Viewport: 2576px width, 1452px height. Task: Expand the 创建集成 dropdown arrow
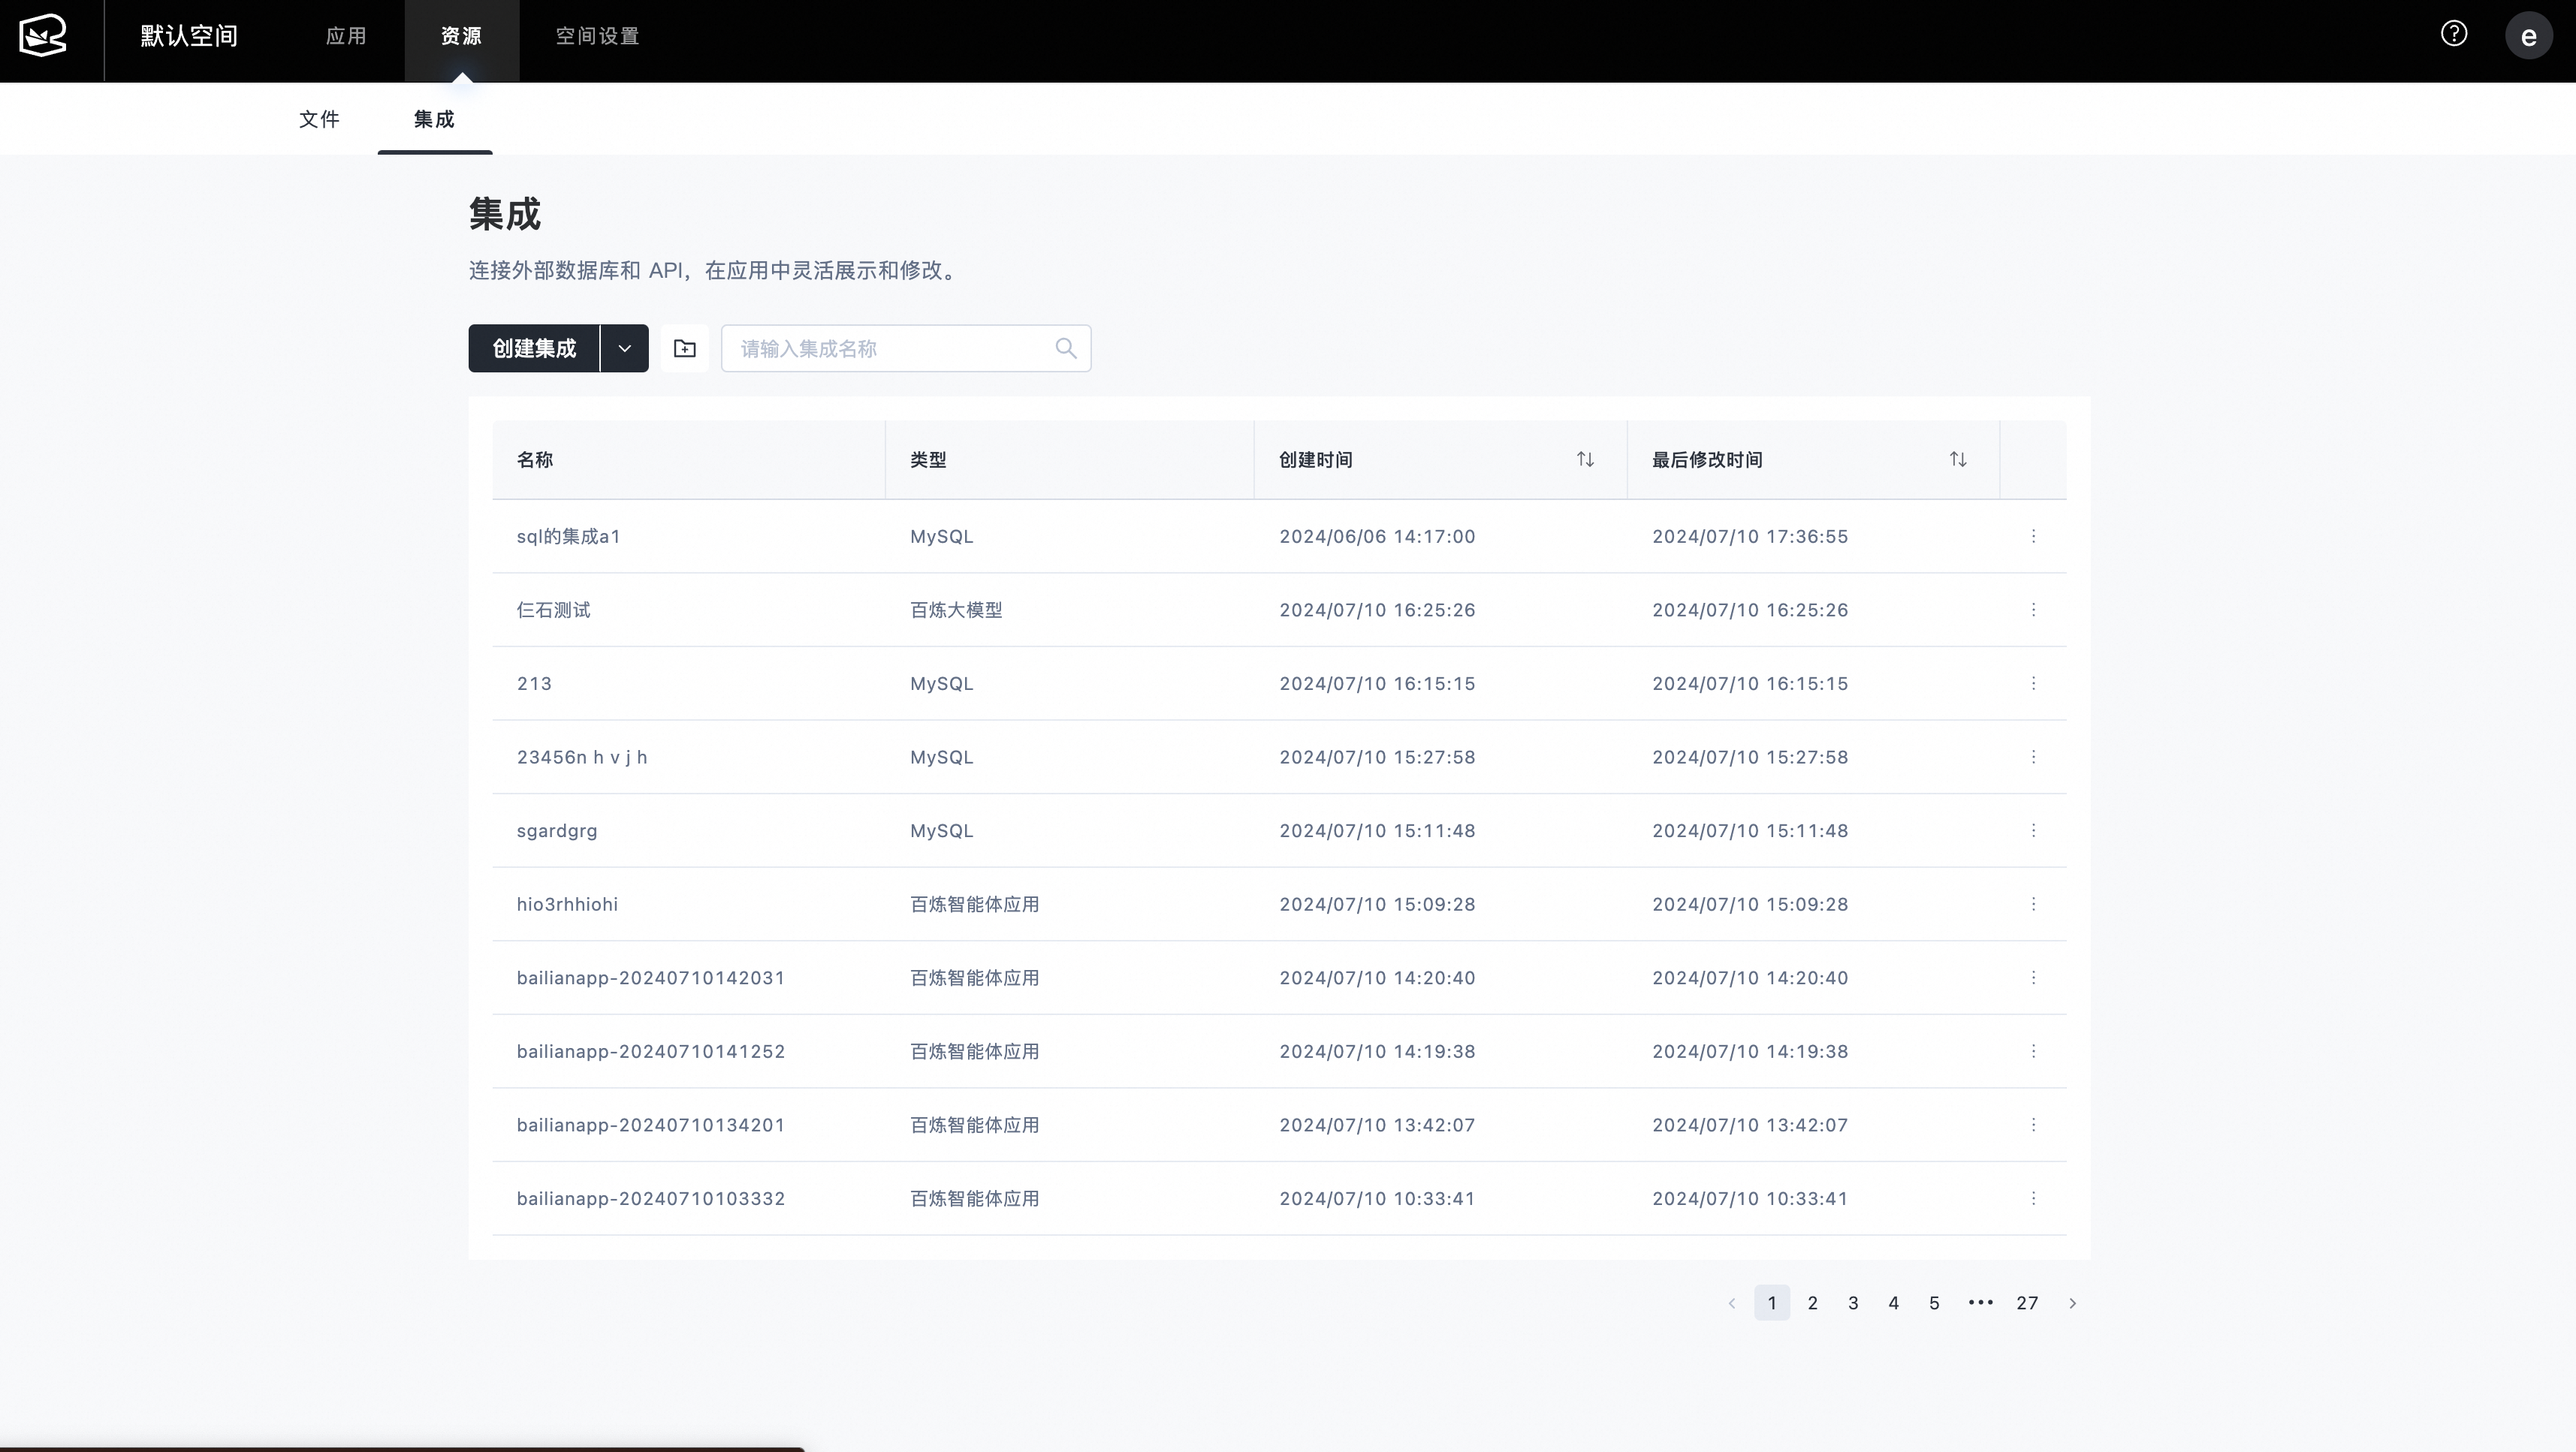click(625, 348)
